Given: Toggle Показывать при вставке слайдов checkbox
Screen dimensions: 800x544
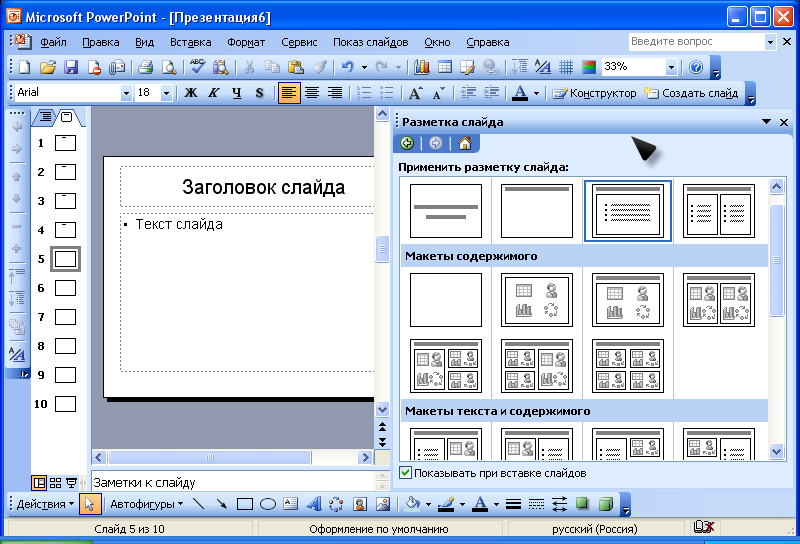Looking at the screenshot, I should tap(406, 473).
